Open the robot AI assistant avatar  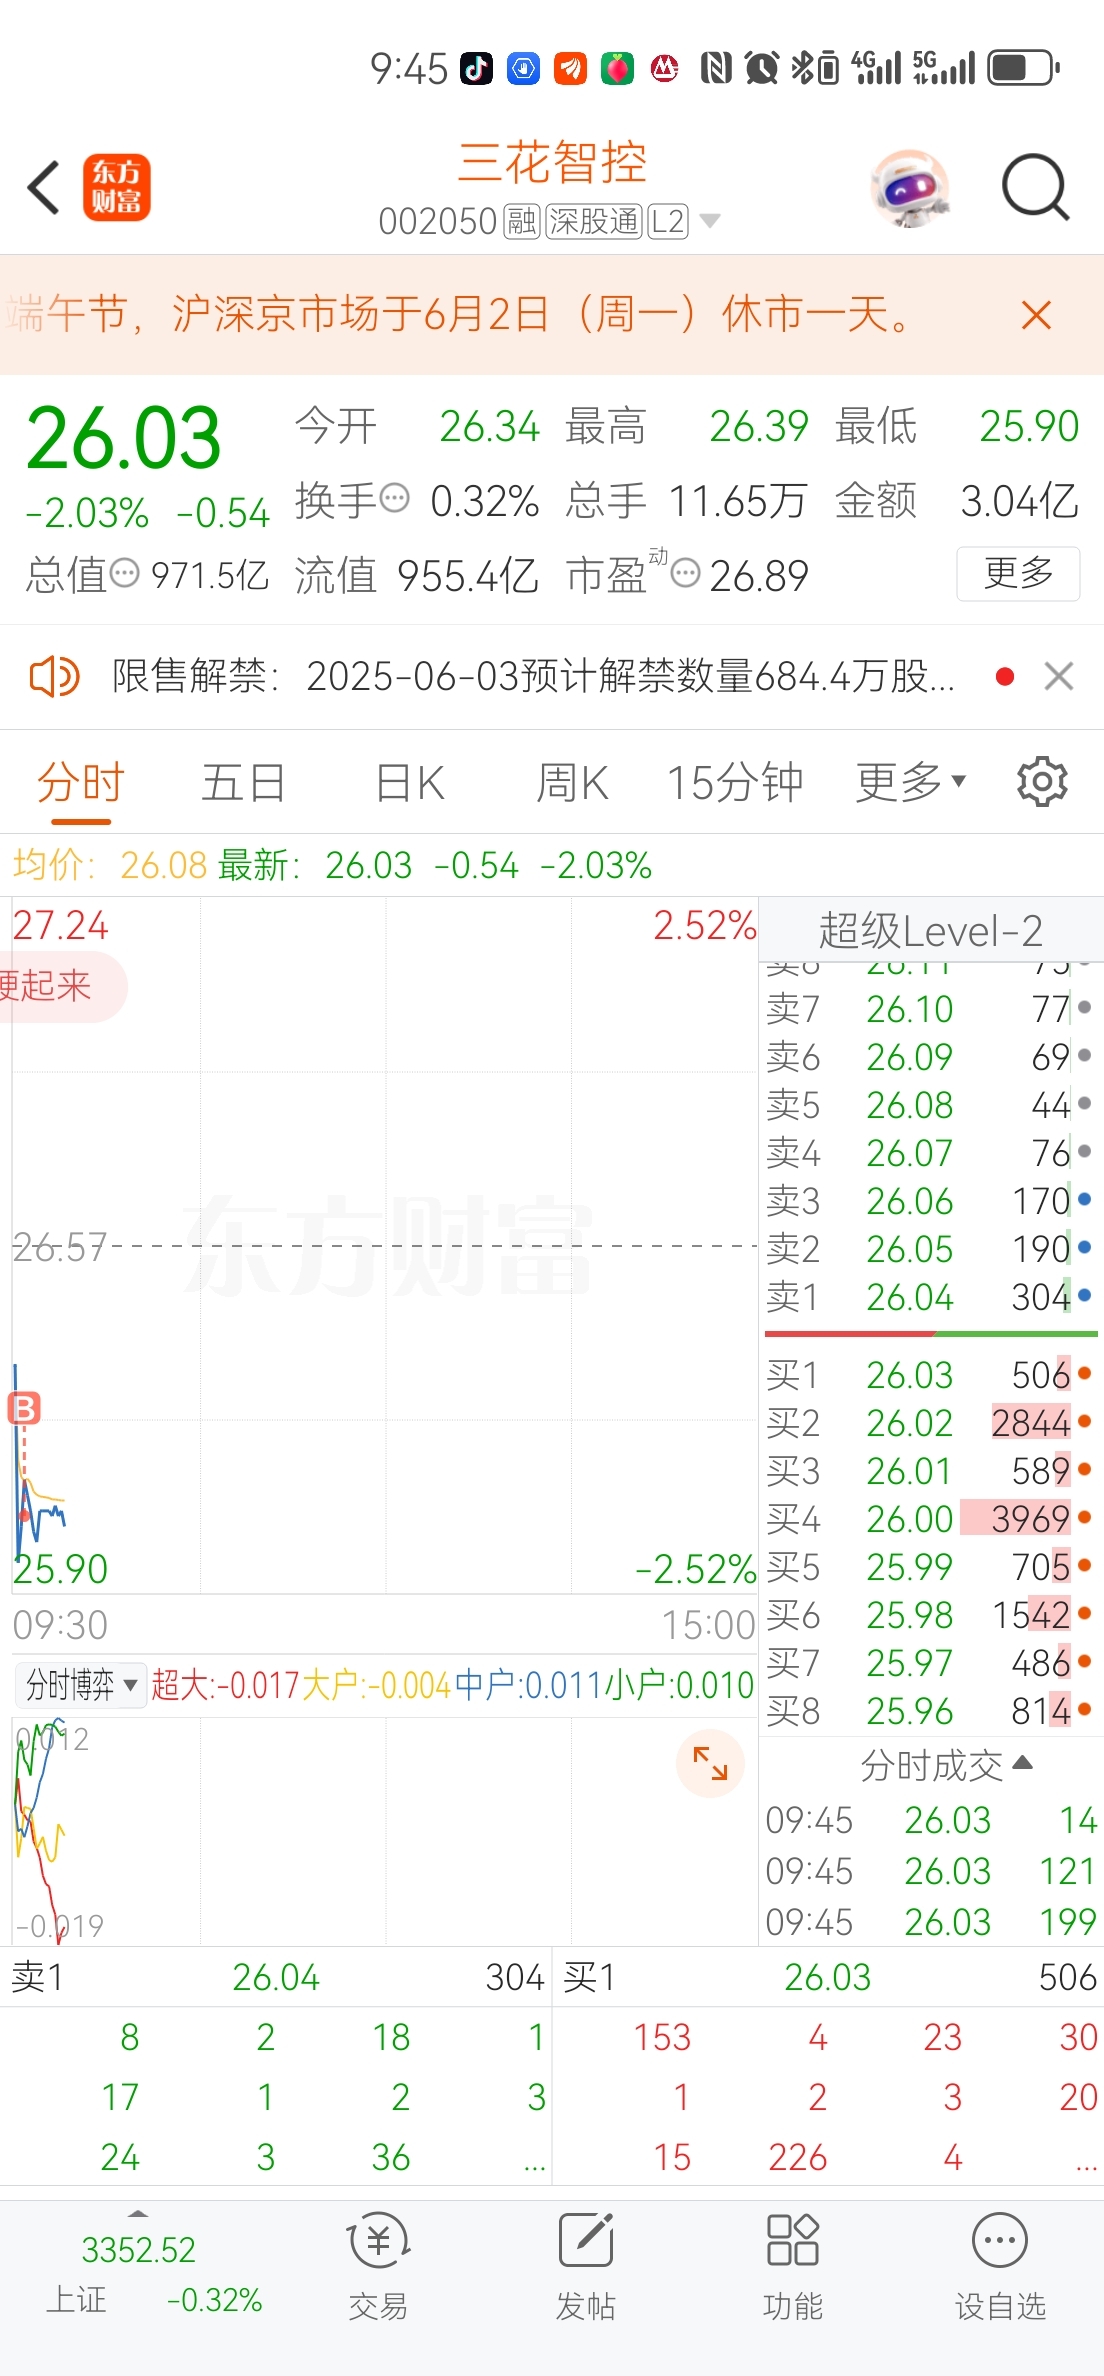click(910, 188)
